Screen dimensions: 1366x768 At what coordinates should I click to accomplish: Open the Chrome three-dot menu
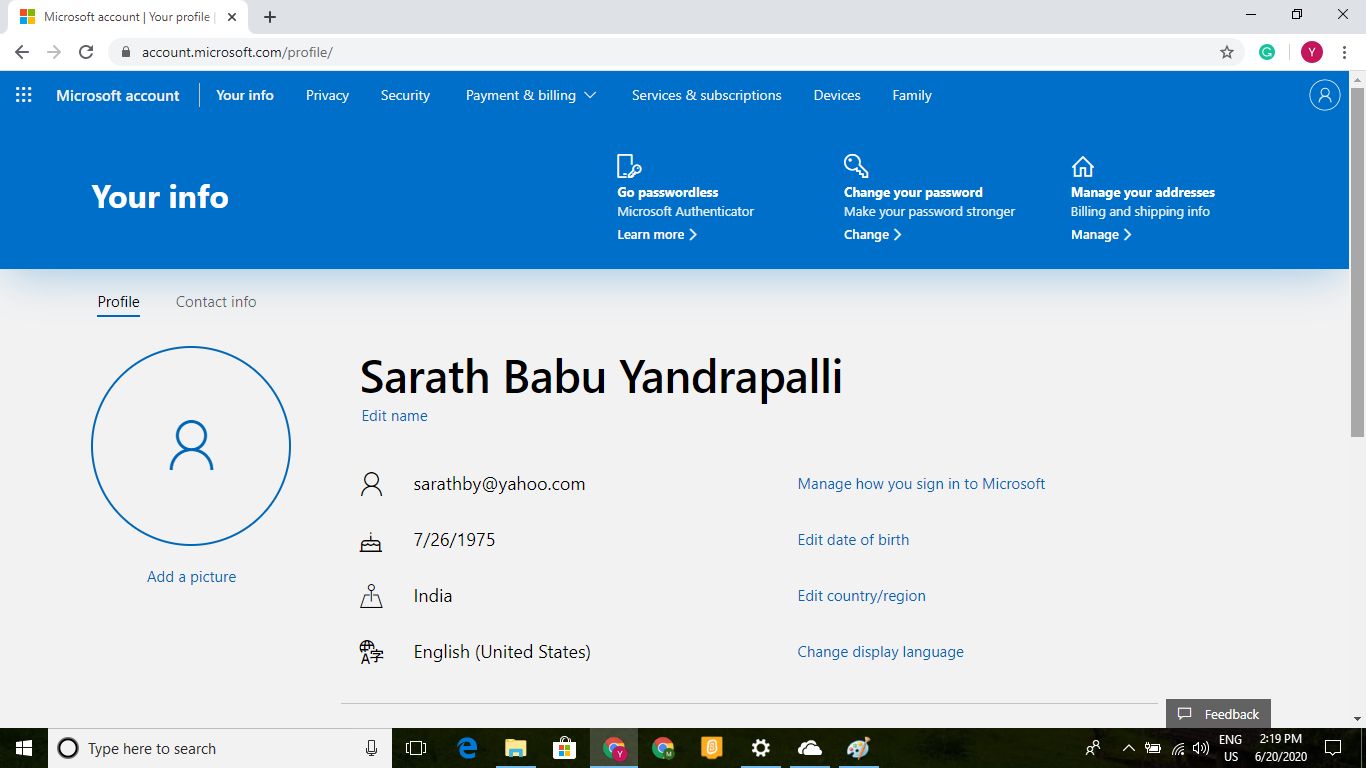1345,52
